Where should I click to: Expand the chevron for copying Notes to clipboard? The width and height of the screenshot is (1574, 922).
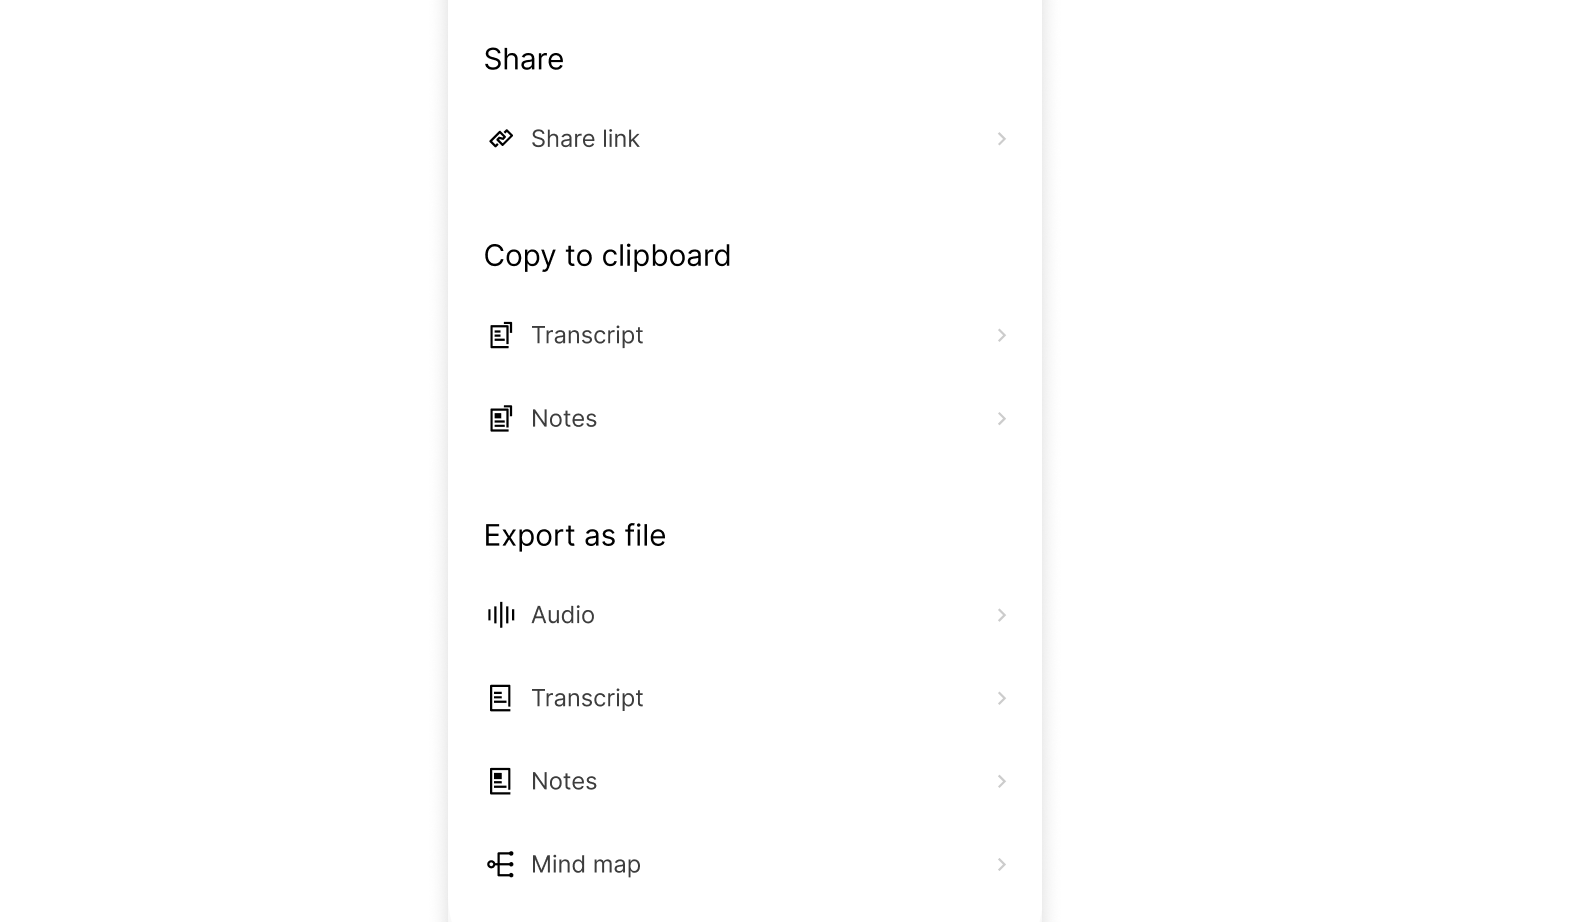pyautogui.click(x=1001, y=418)
